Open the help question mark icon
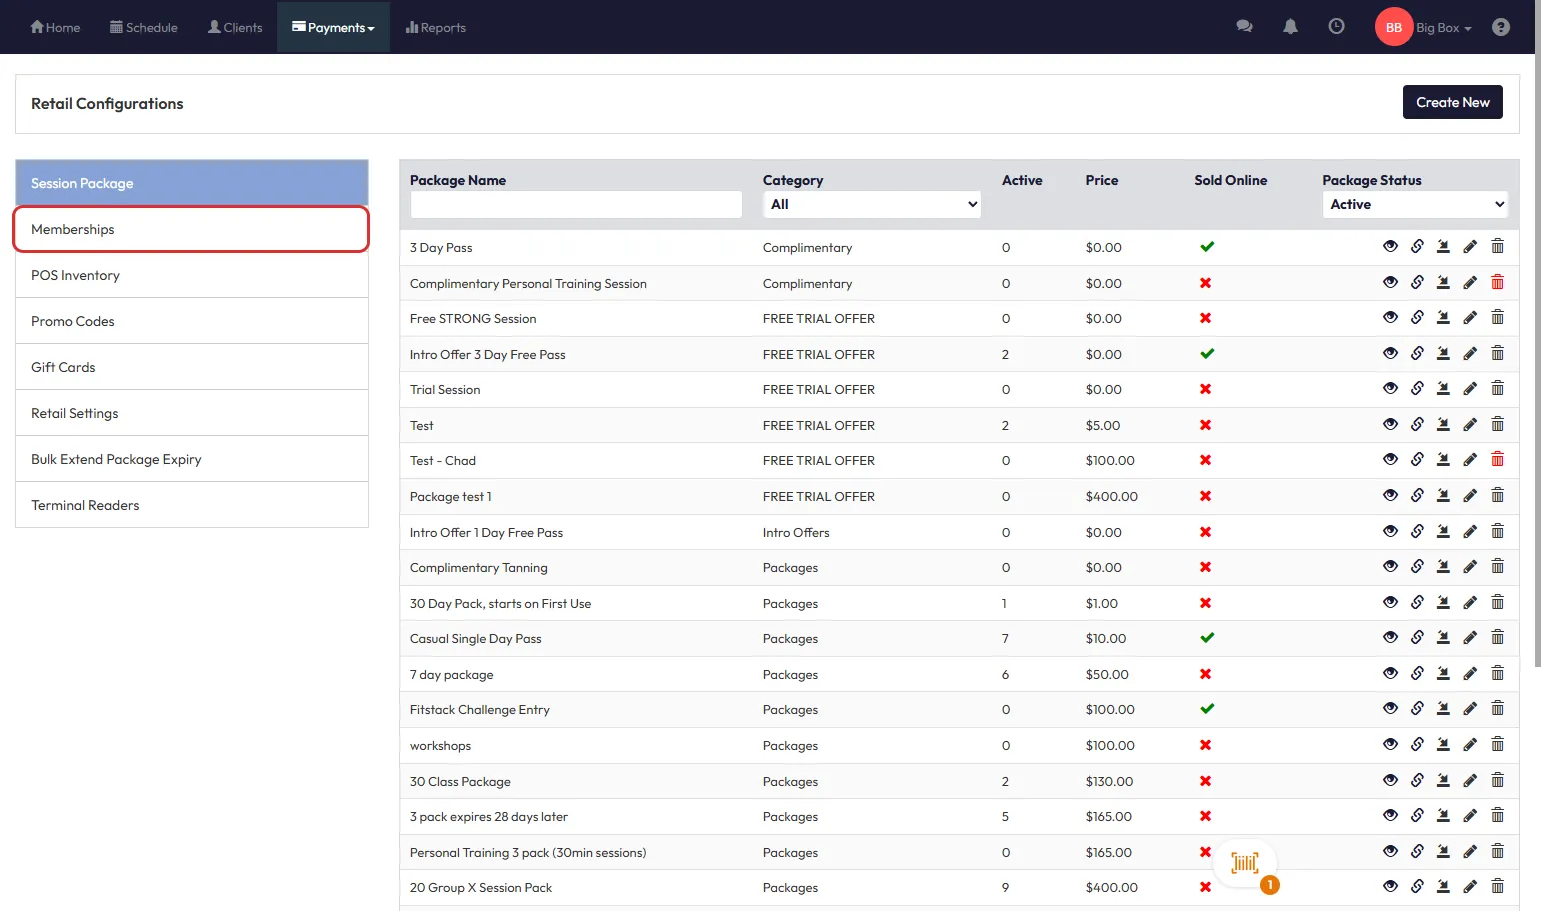The width and height of the screenshot is (1541, 911). pos(1500,27)
